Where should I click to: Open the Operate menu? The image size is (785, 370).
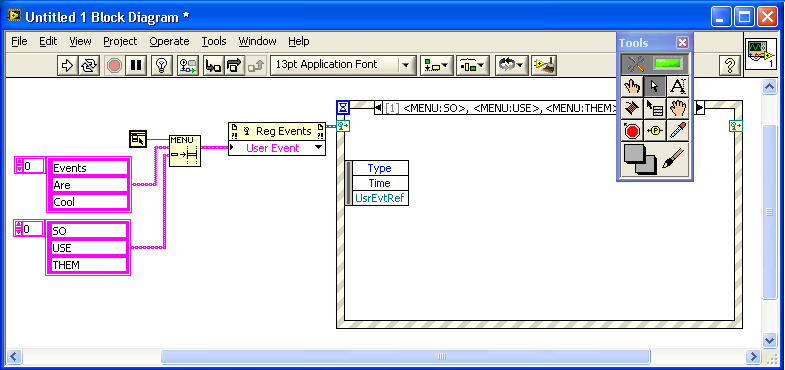coord(169,41)
